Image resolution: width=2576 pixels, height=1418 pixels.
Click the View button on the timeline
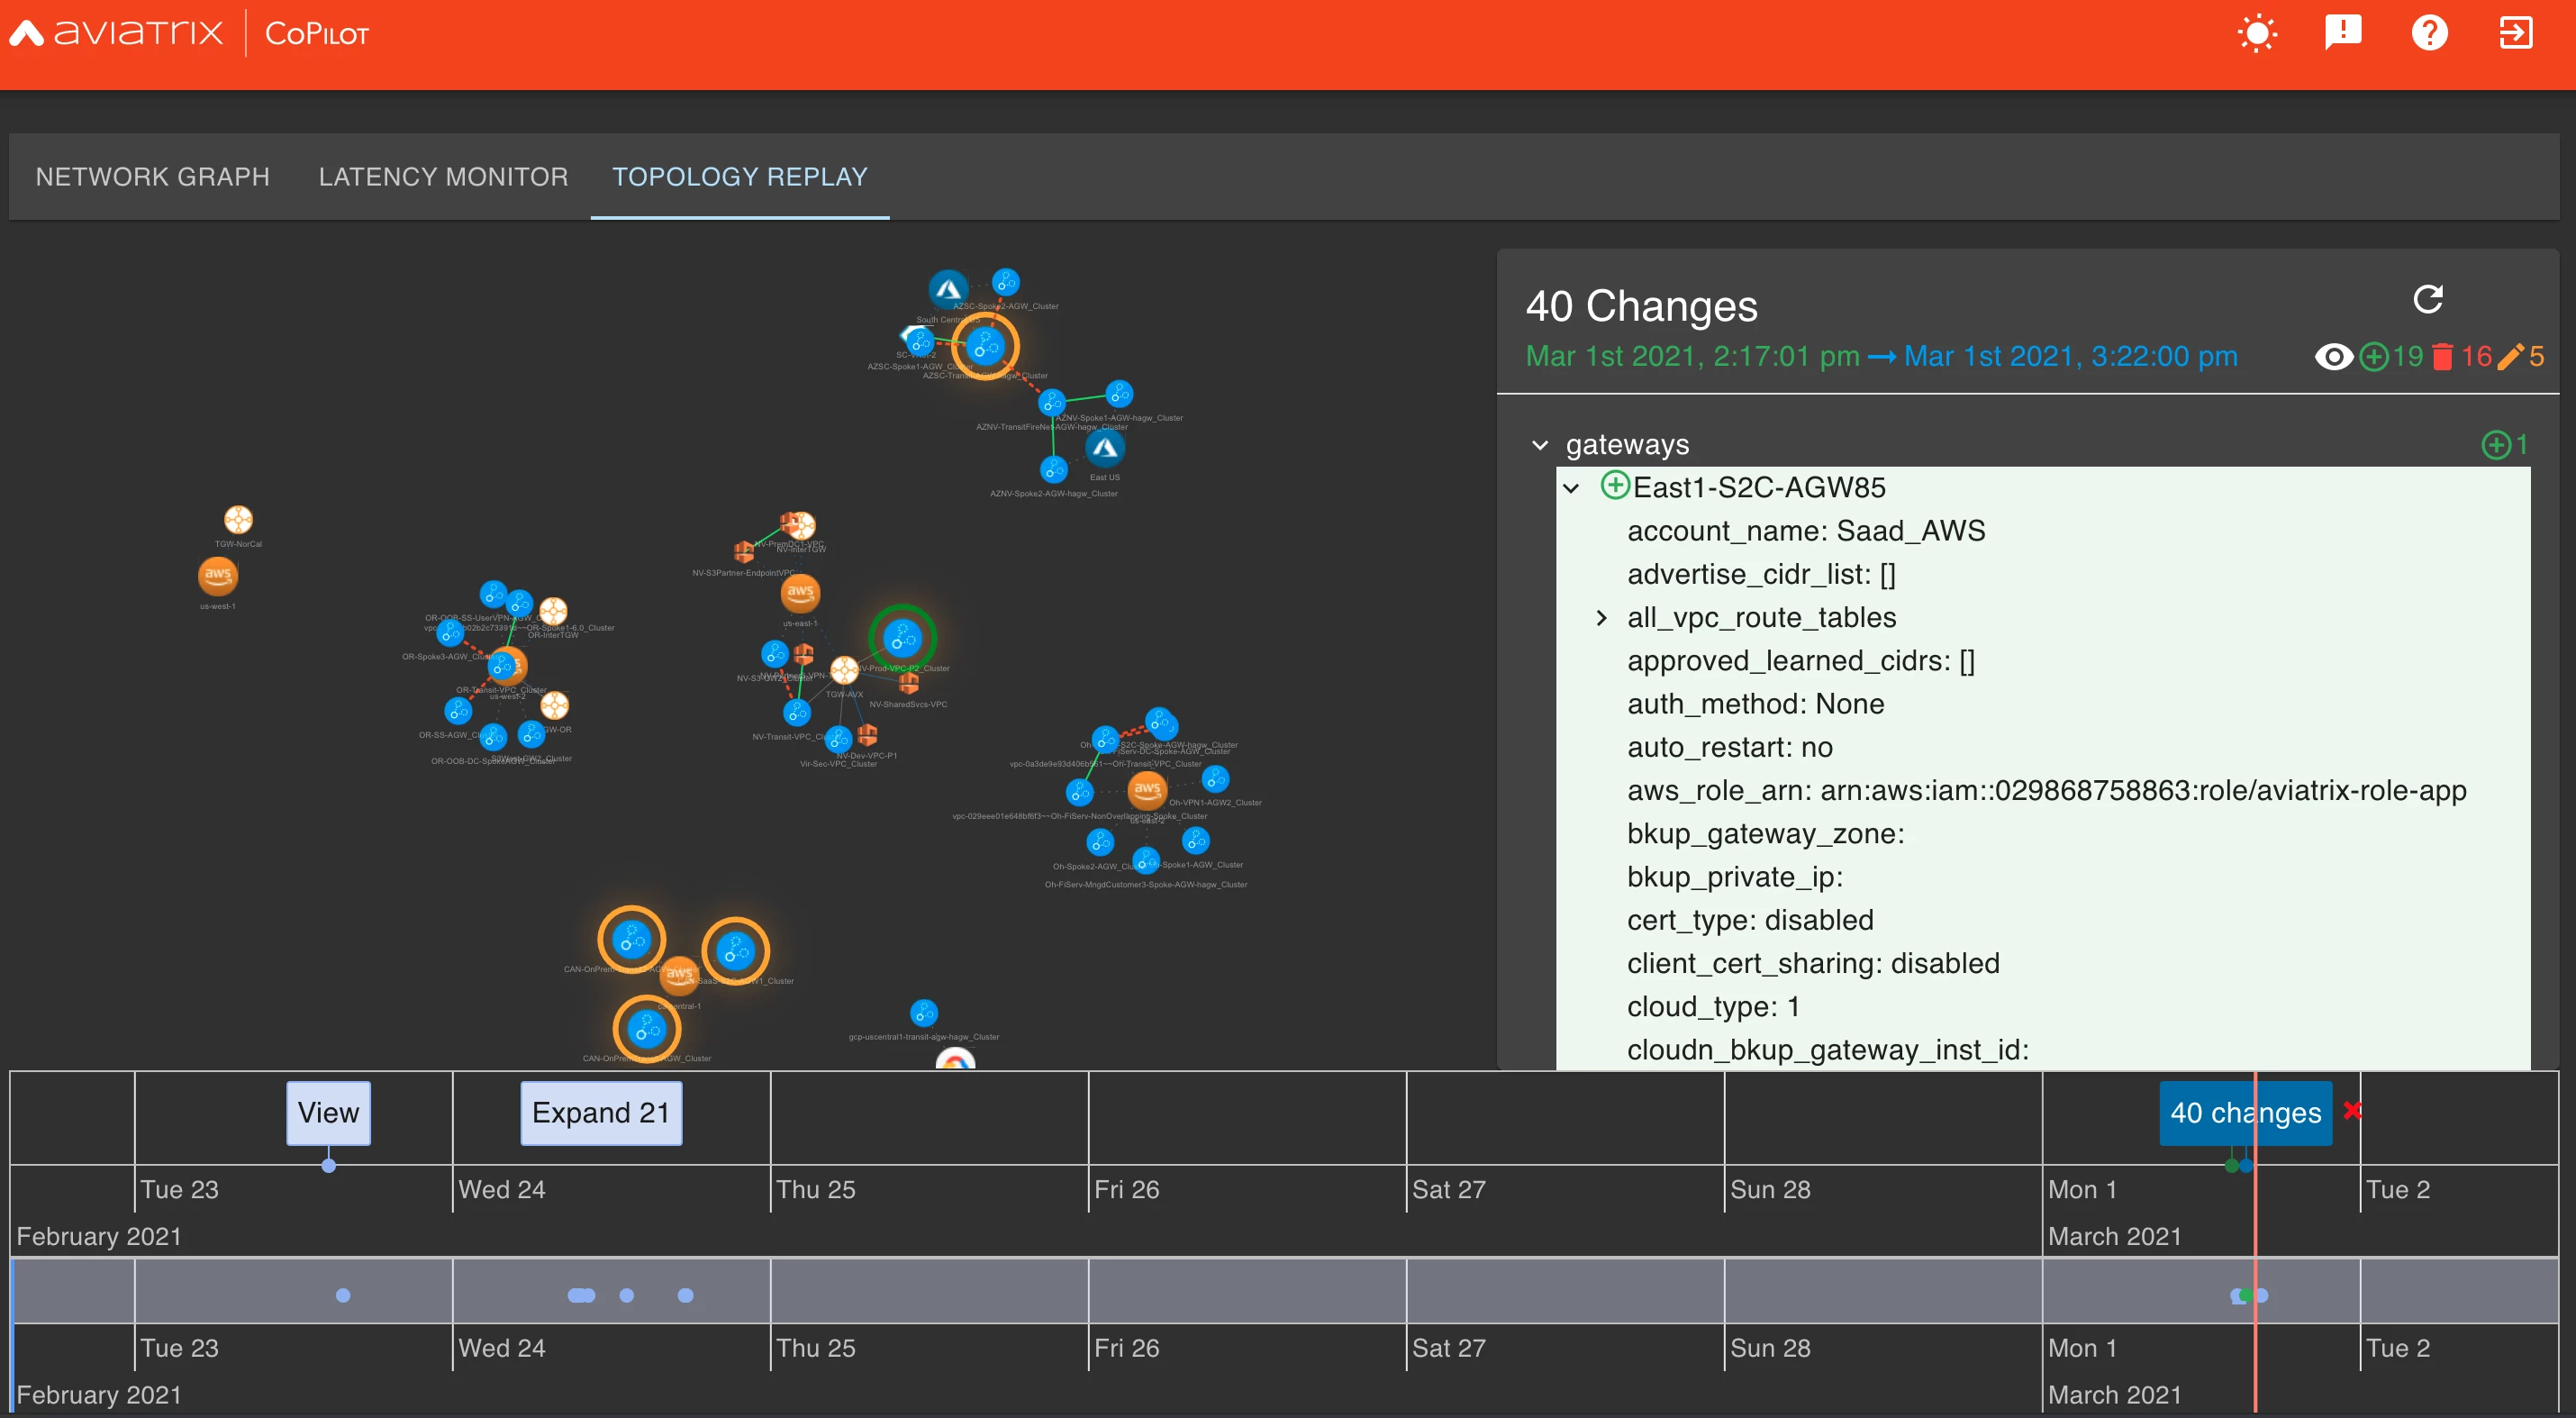point(328,1113)
